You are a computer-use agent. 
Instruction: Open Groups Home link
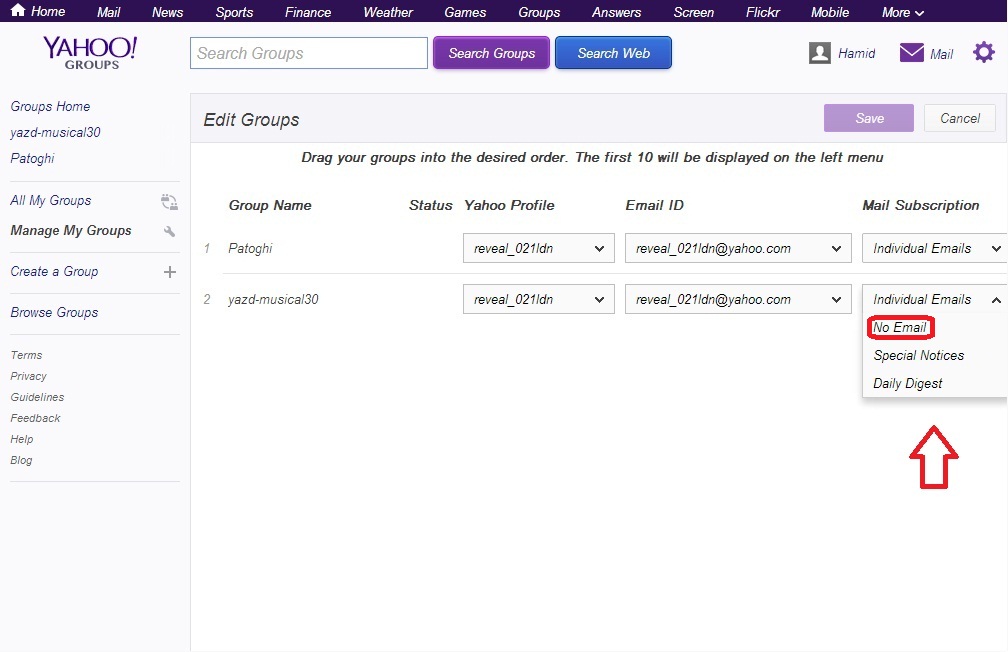click(x=50, y=106)
